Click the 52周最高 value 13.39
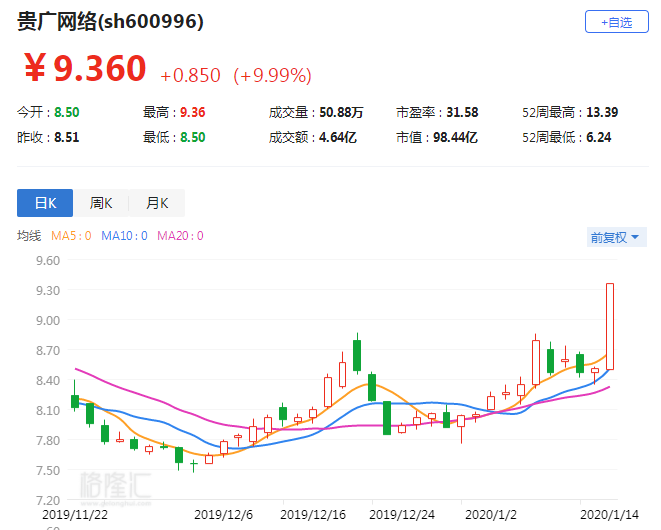The height and width of the screenshot is (530, 661). coord(602,112)
